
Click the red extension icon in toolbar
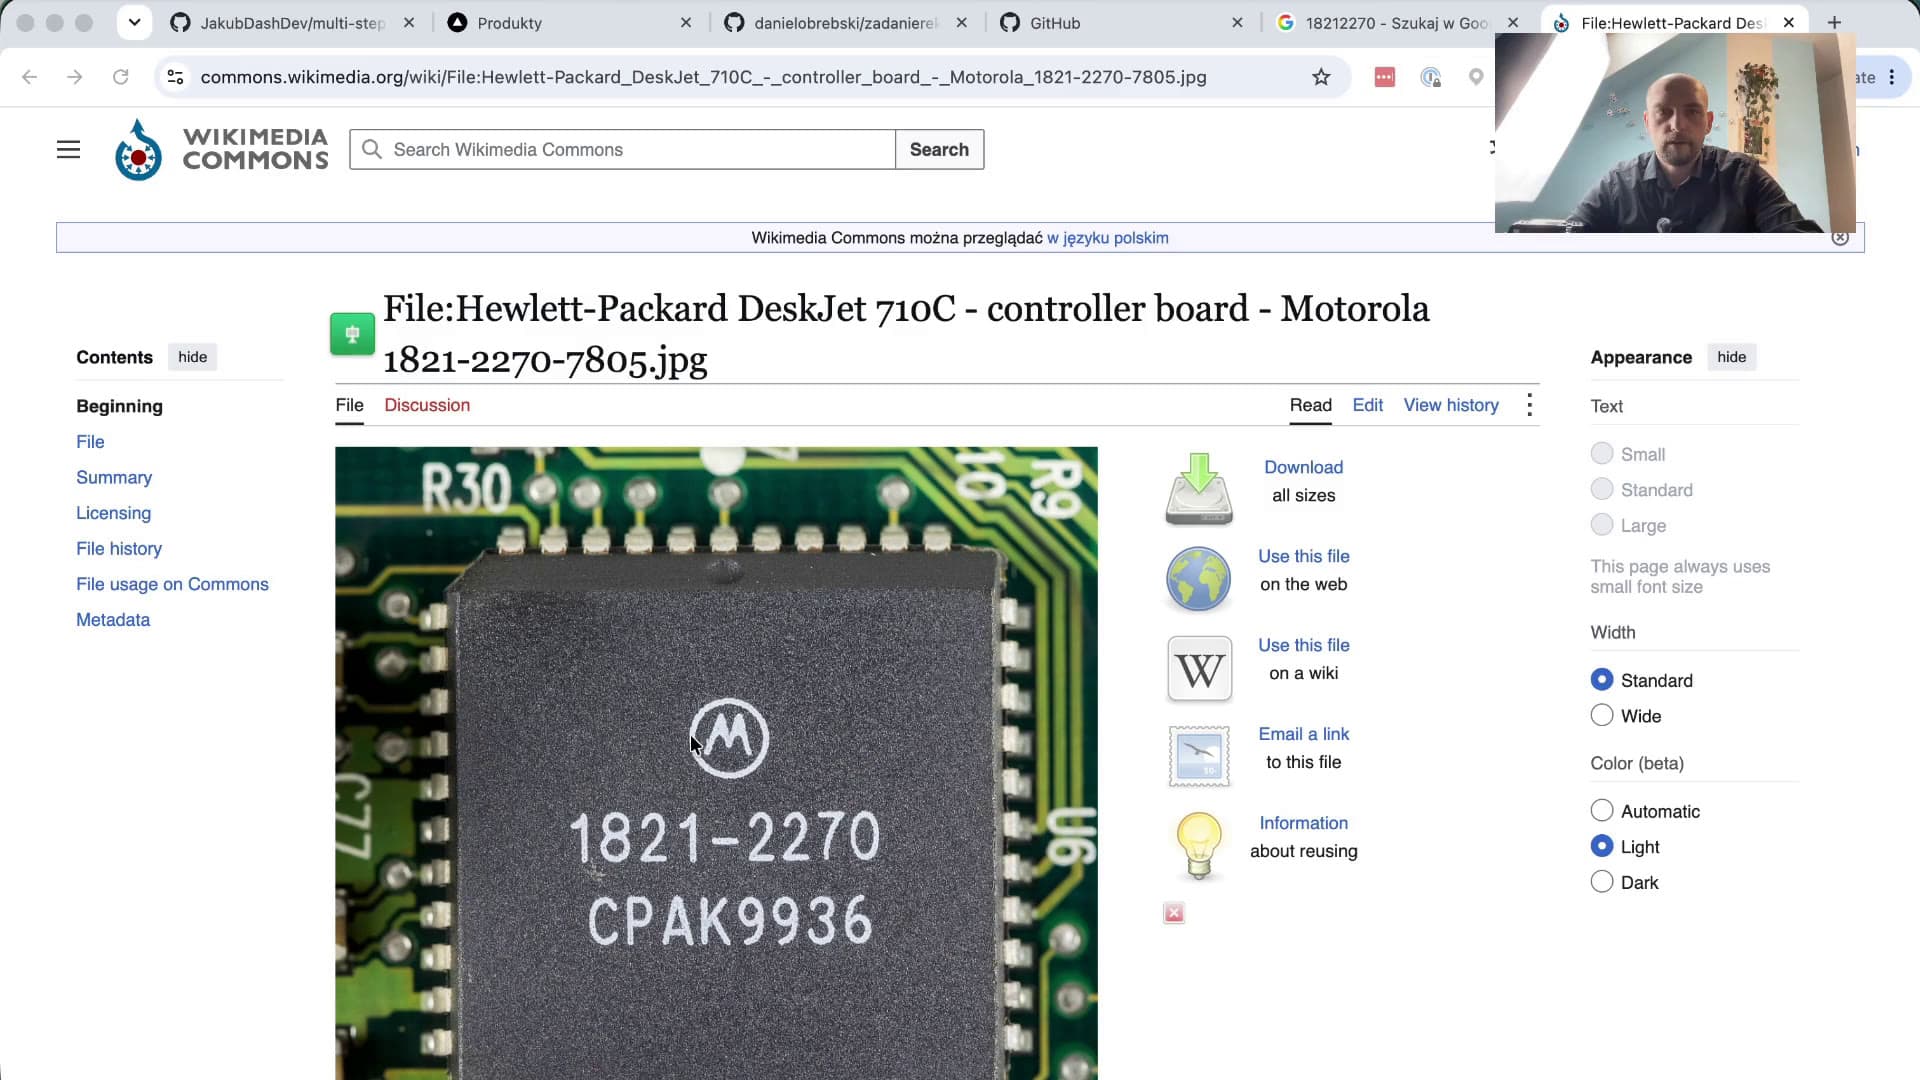[x=1384, y=77]
